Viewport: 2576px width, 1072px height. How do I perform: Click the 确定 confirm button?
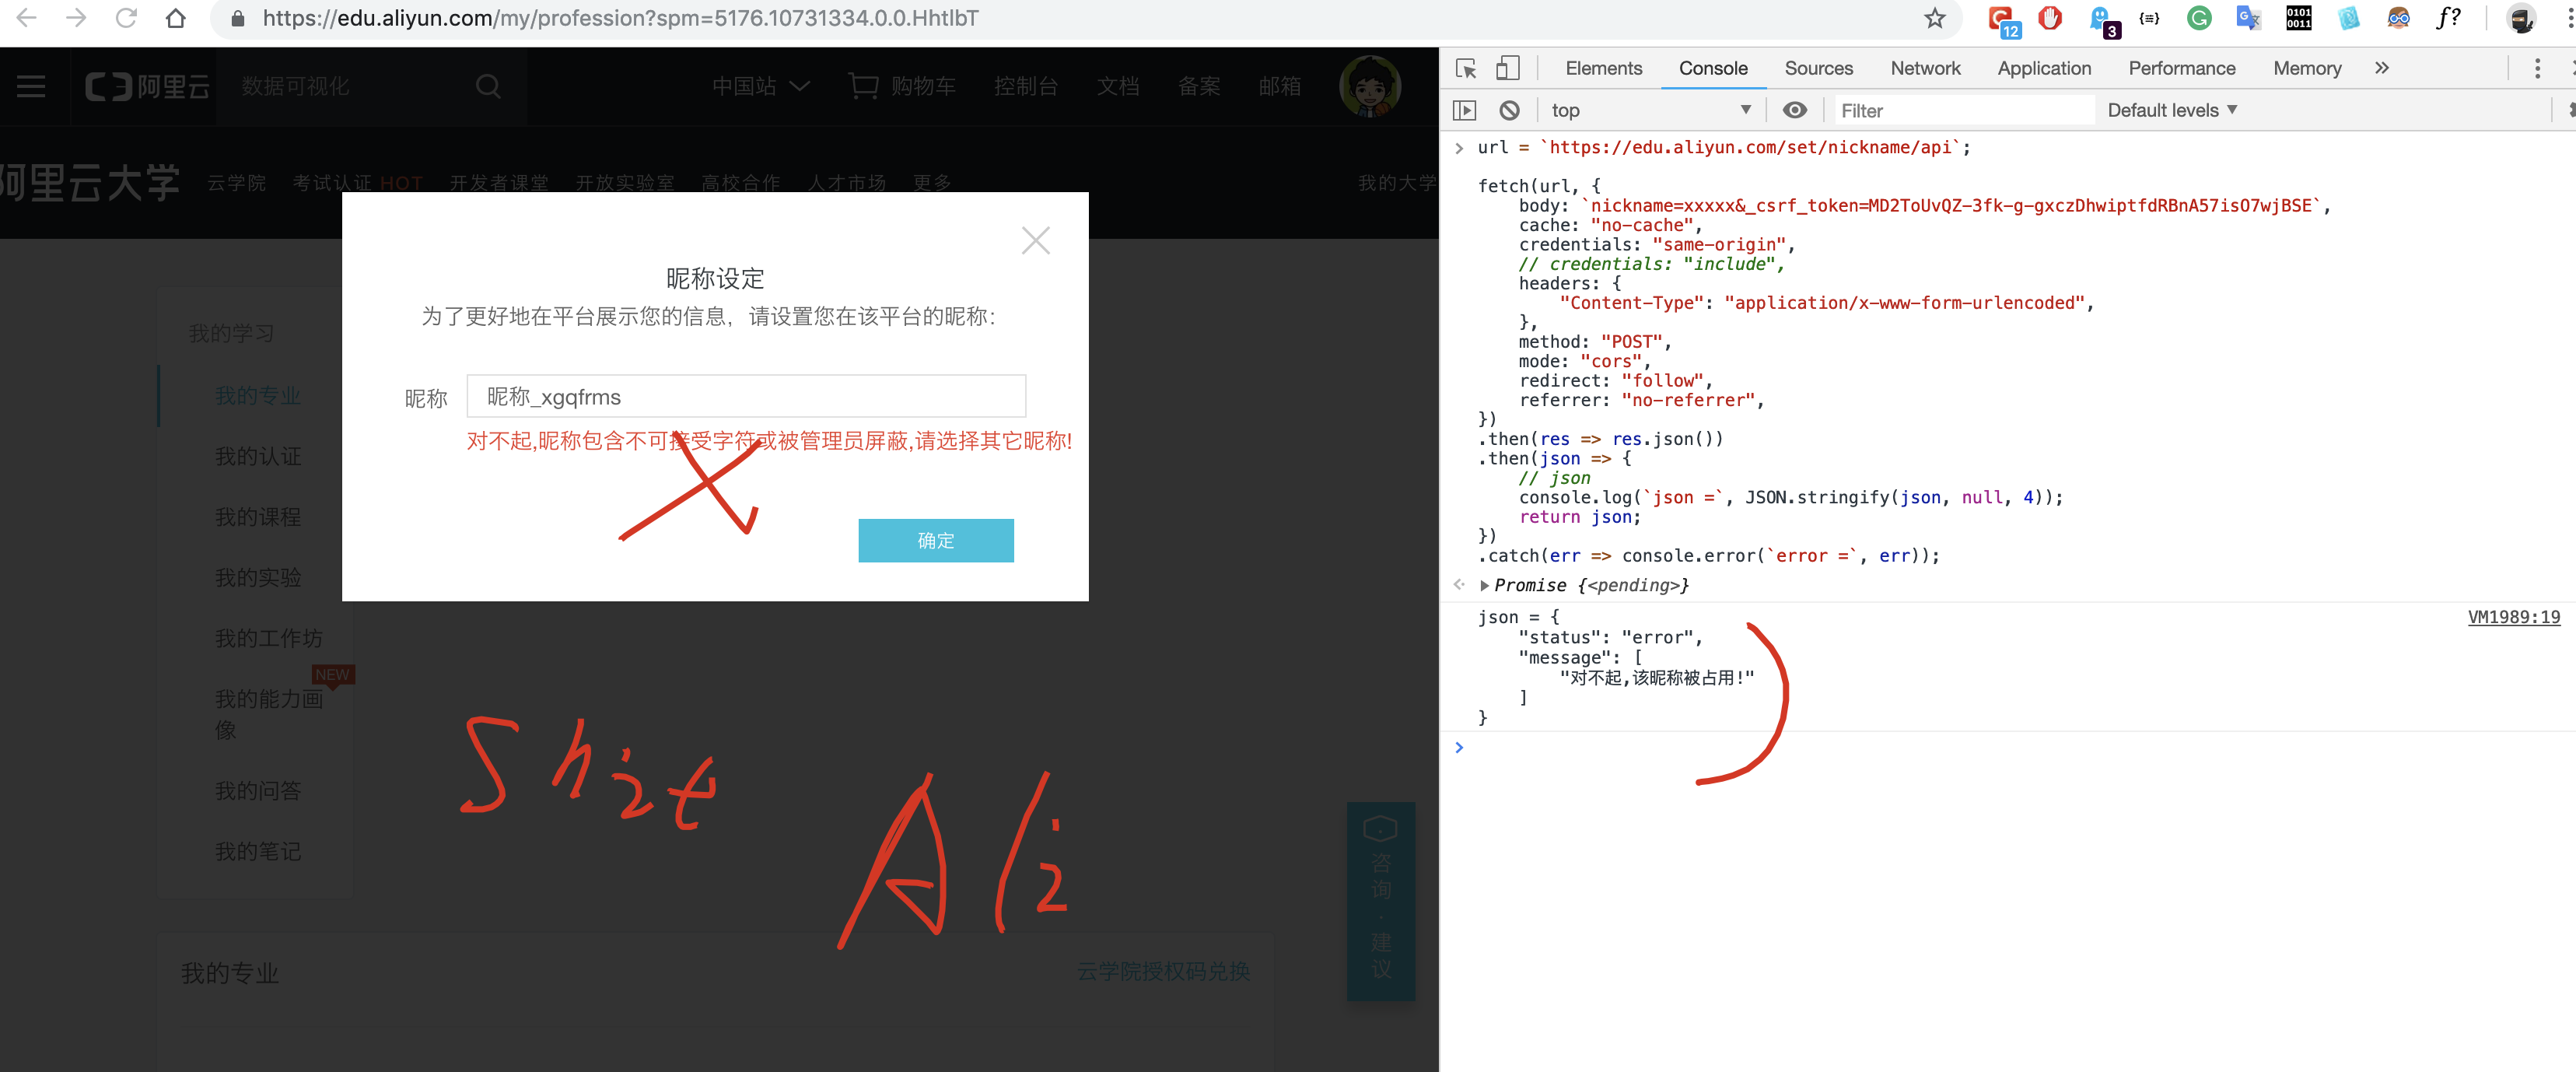click(935, 540)
